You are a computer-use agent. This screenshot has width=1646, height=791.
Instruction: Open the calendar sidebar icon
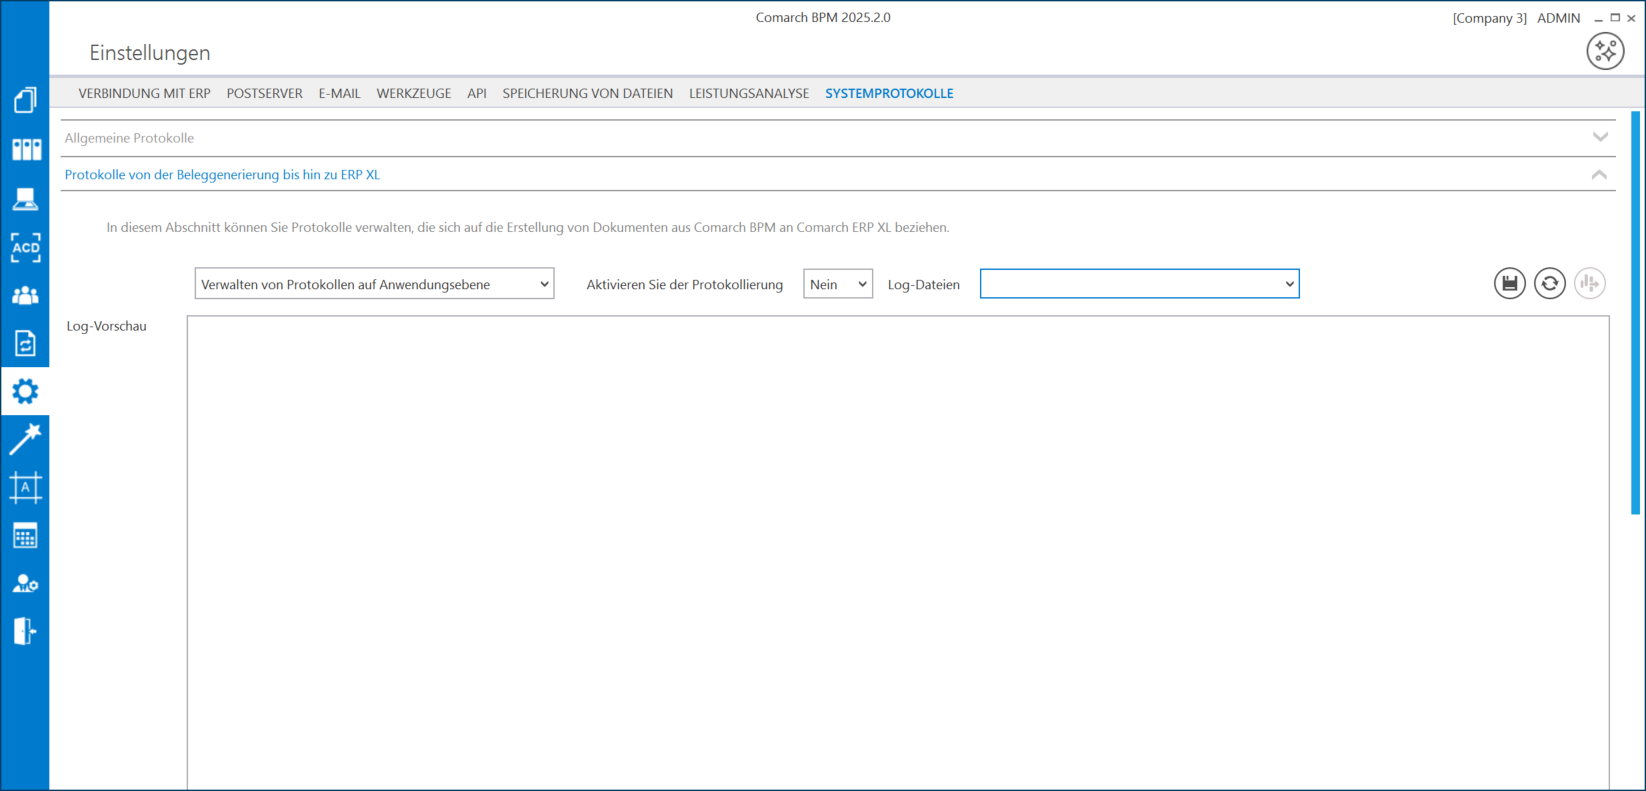tap(25, 536)
